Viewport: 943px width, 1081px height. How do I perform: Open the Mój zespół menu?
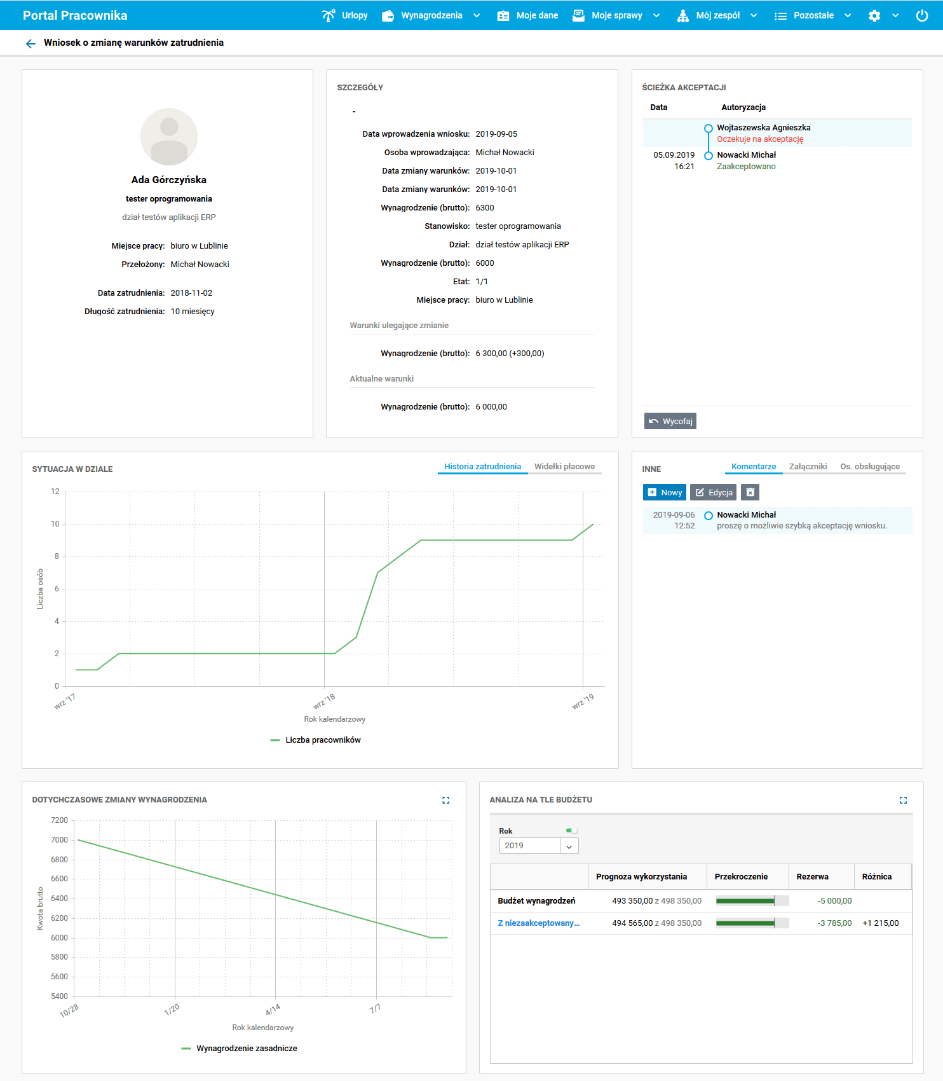point(717,15)
